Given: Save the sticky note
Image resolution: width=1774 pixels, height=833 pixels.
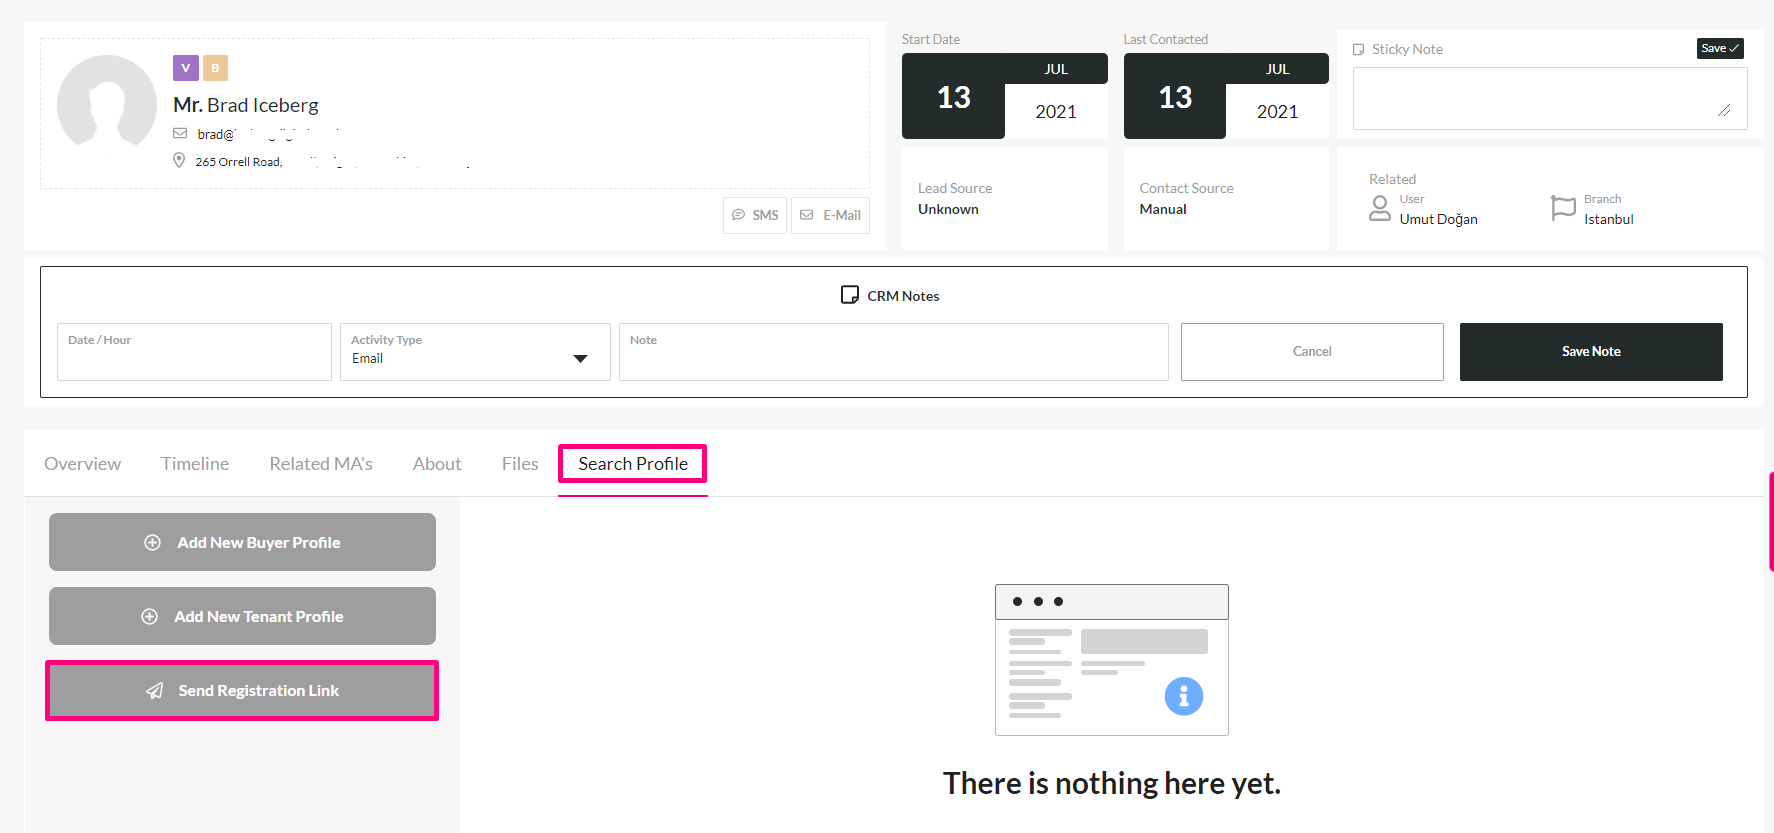Looking at the screenshot, I should pyautogui.click(x=1719, y=48).
